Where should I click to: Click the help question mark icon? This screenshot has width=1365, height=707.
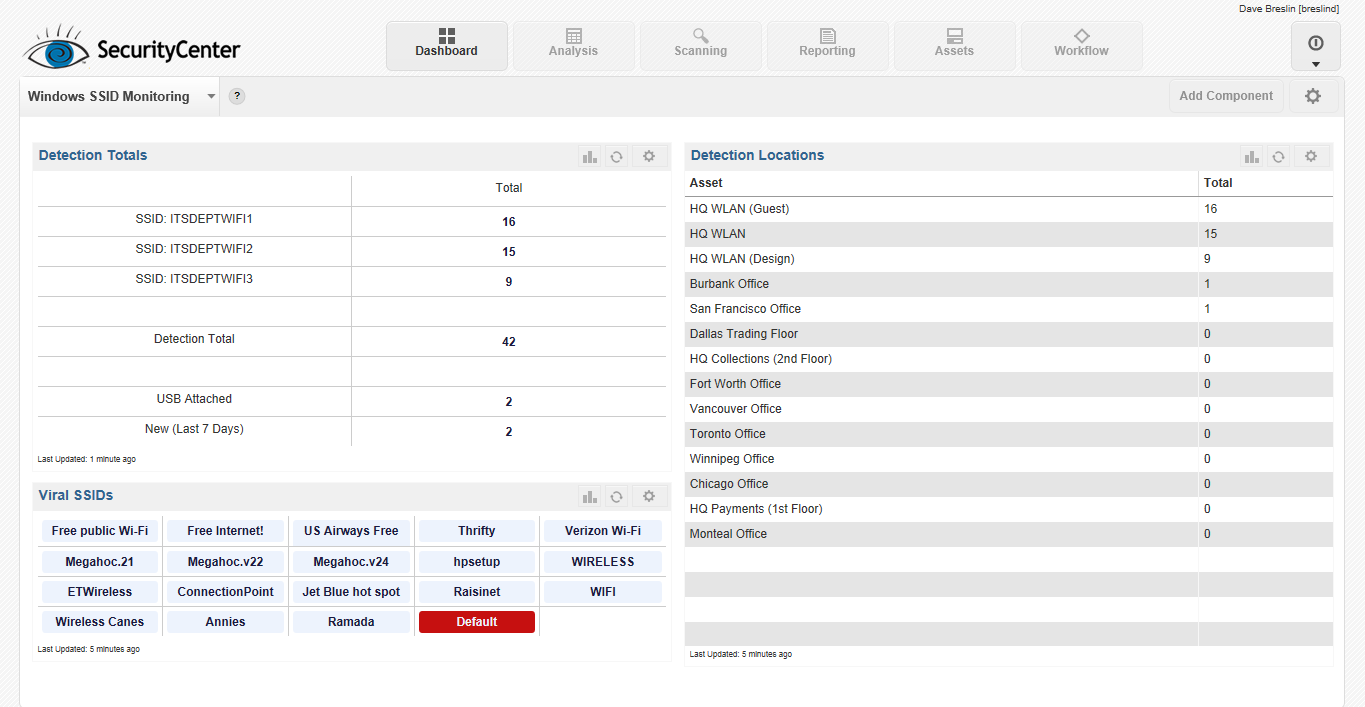(237, 97)
